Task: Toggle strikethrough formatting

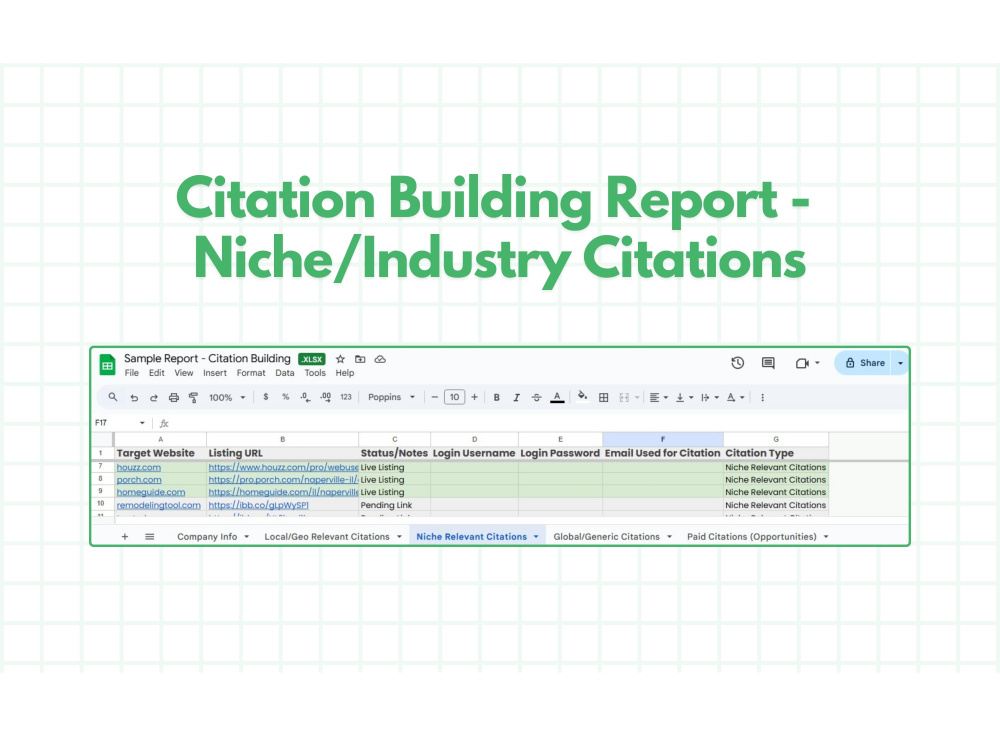Action: 536,397
